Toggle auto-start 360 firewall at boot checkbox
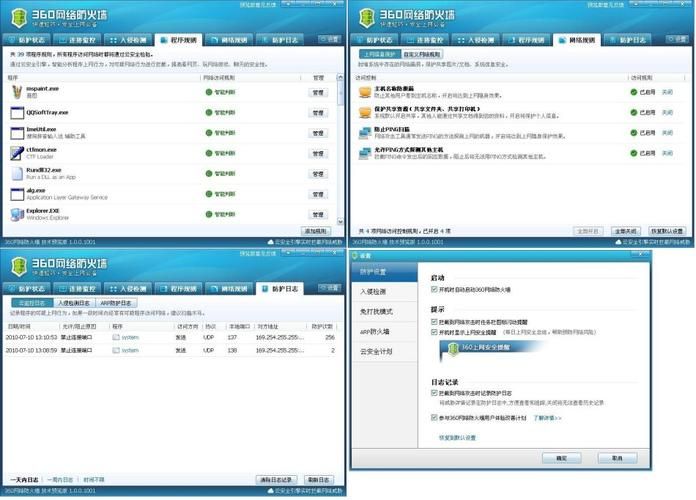 coord(434,290)
